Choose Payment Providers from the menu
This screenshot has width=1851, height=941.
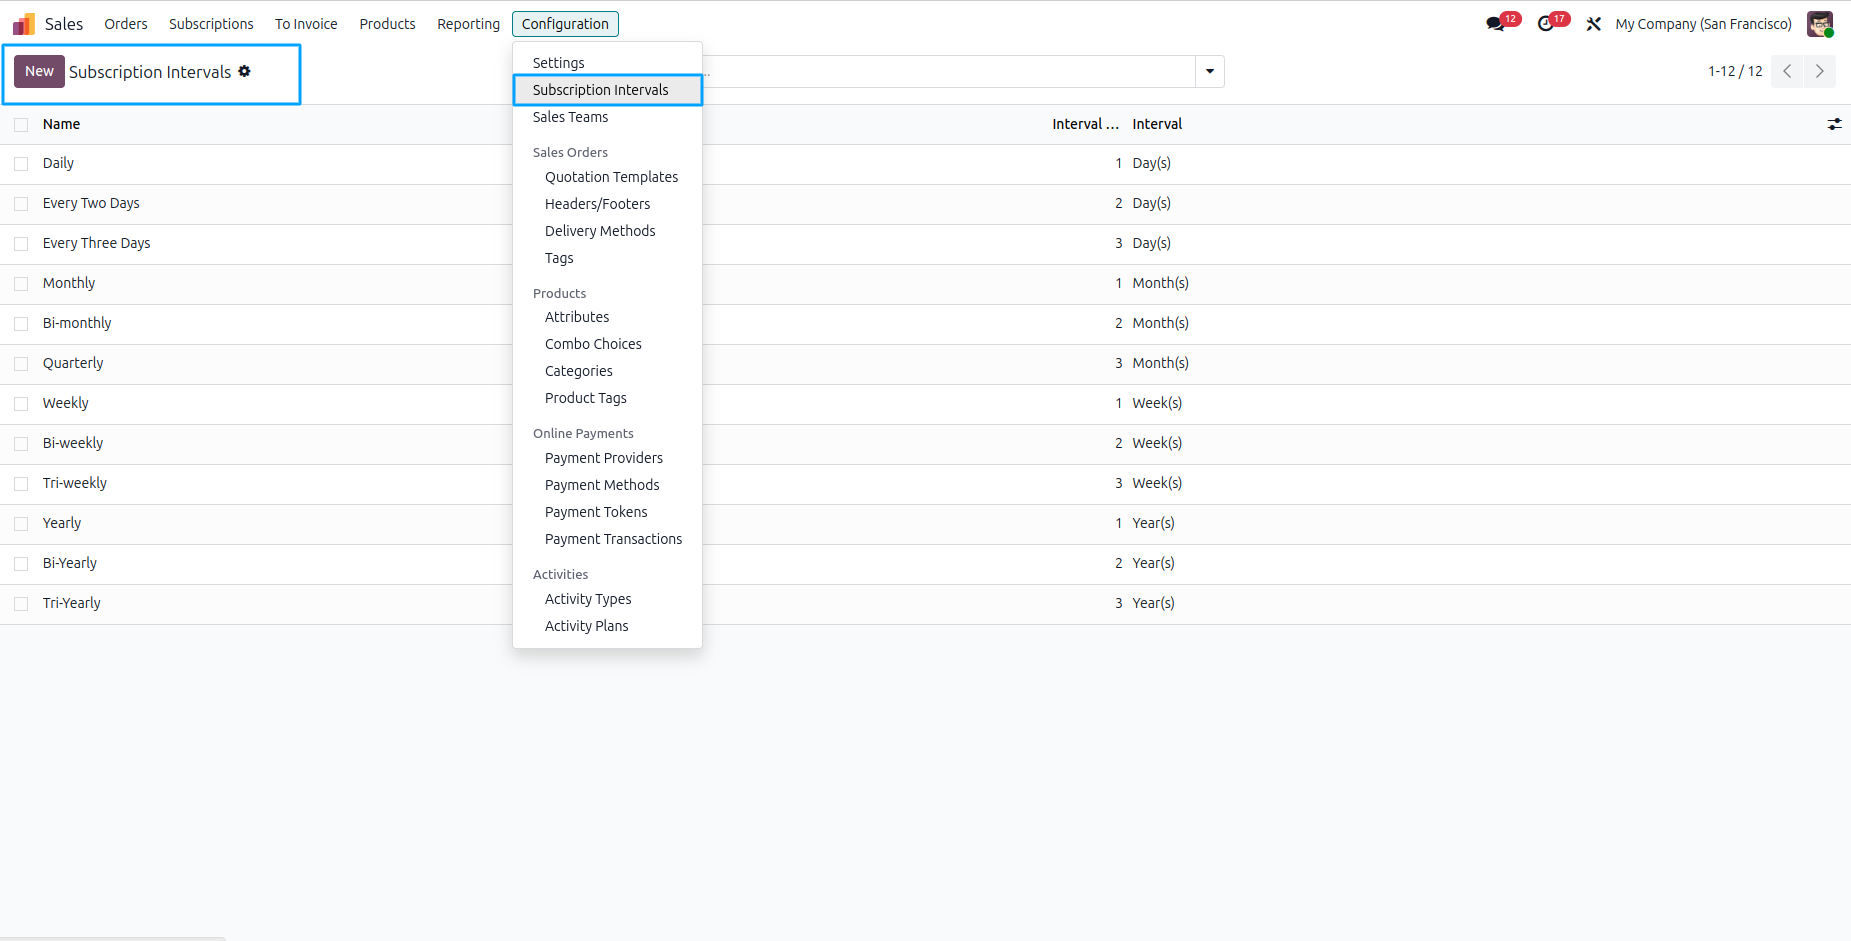(x=604, y=458)
